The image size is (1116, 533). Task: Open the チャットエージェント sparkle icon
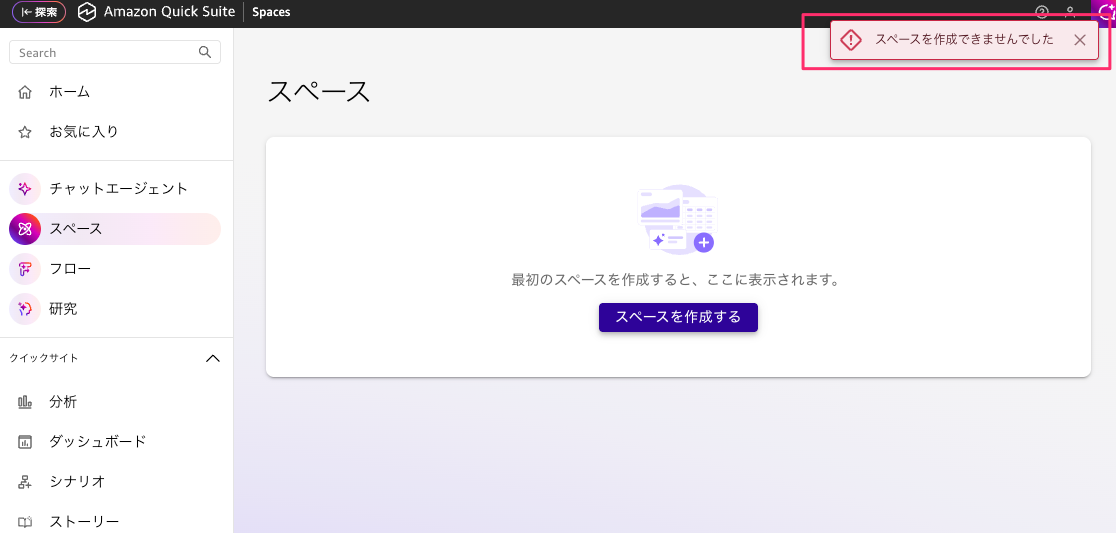pos(25,189)
